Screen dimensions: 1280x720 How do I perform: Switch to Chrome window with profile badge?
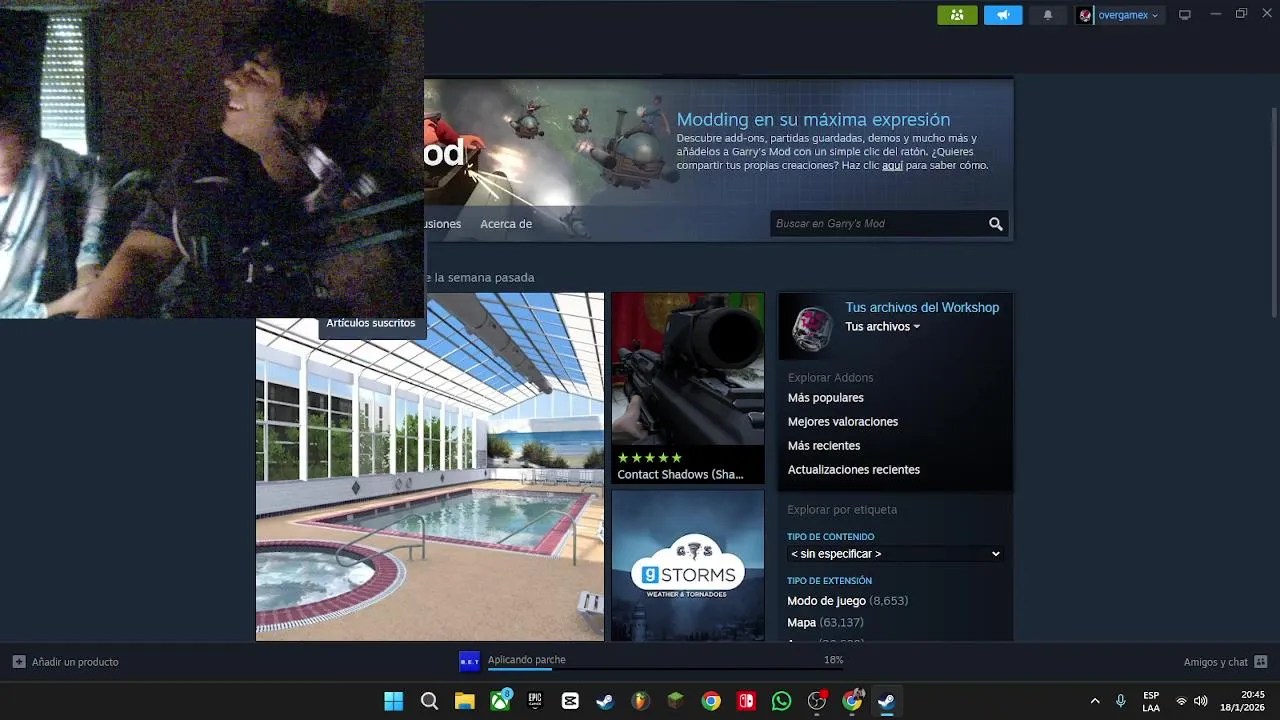point(852,701)
